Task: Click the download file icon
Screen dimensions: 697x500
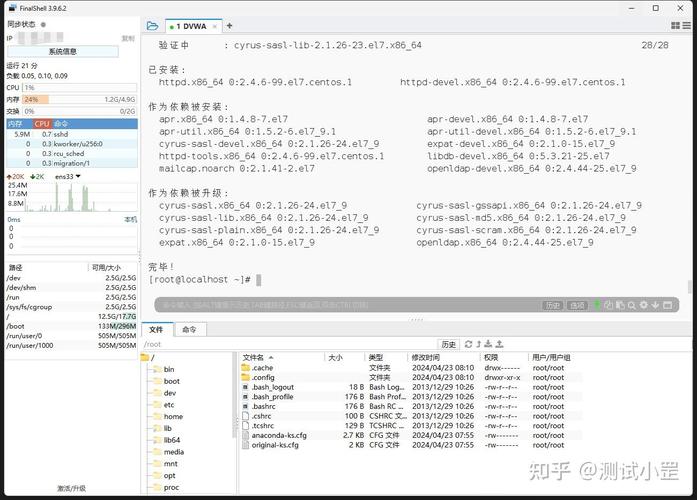Action: (x=488, y=344)
